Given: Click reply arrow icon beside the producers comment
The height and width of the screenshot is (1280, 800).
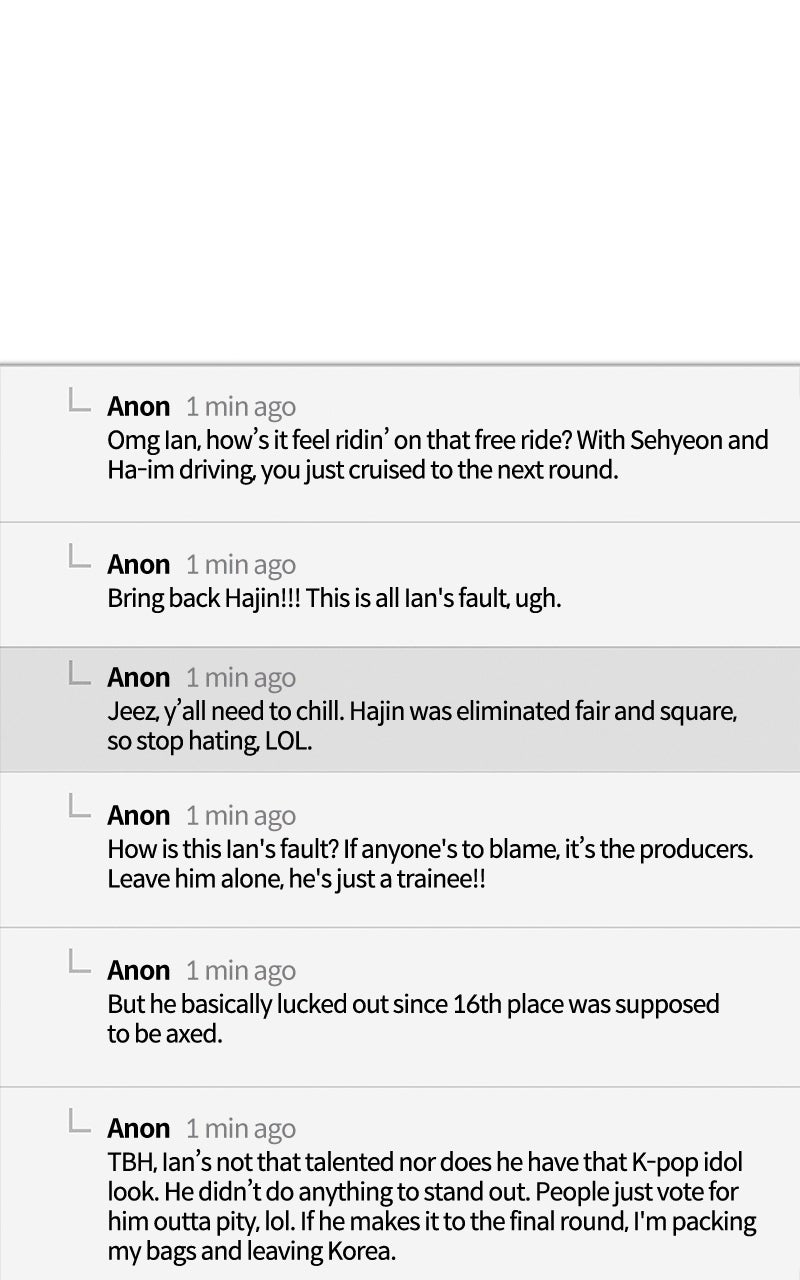Looking at the screenshot, I should (x=80, y=808).
